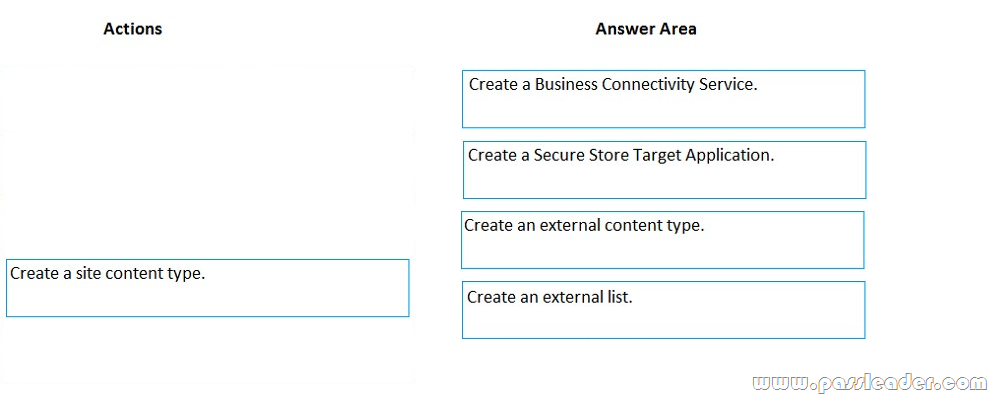The width and height of the screenshot is (1000, 399).
Task: Select the first step in the Answer Area
Action: pos(663,99)
